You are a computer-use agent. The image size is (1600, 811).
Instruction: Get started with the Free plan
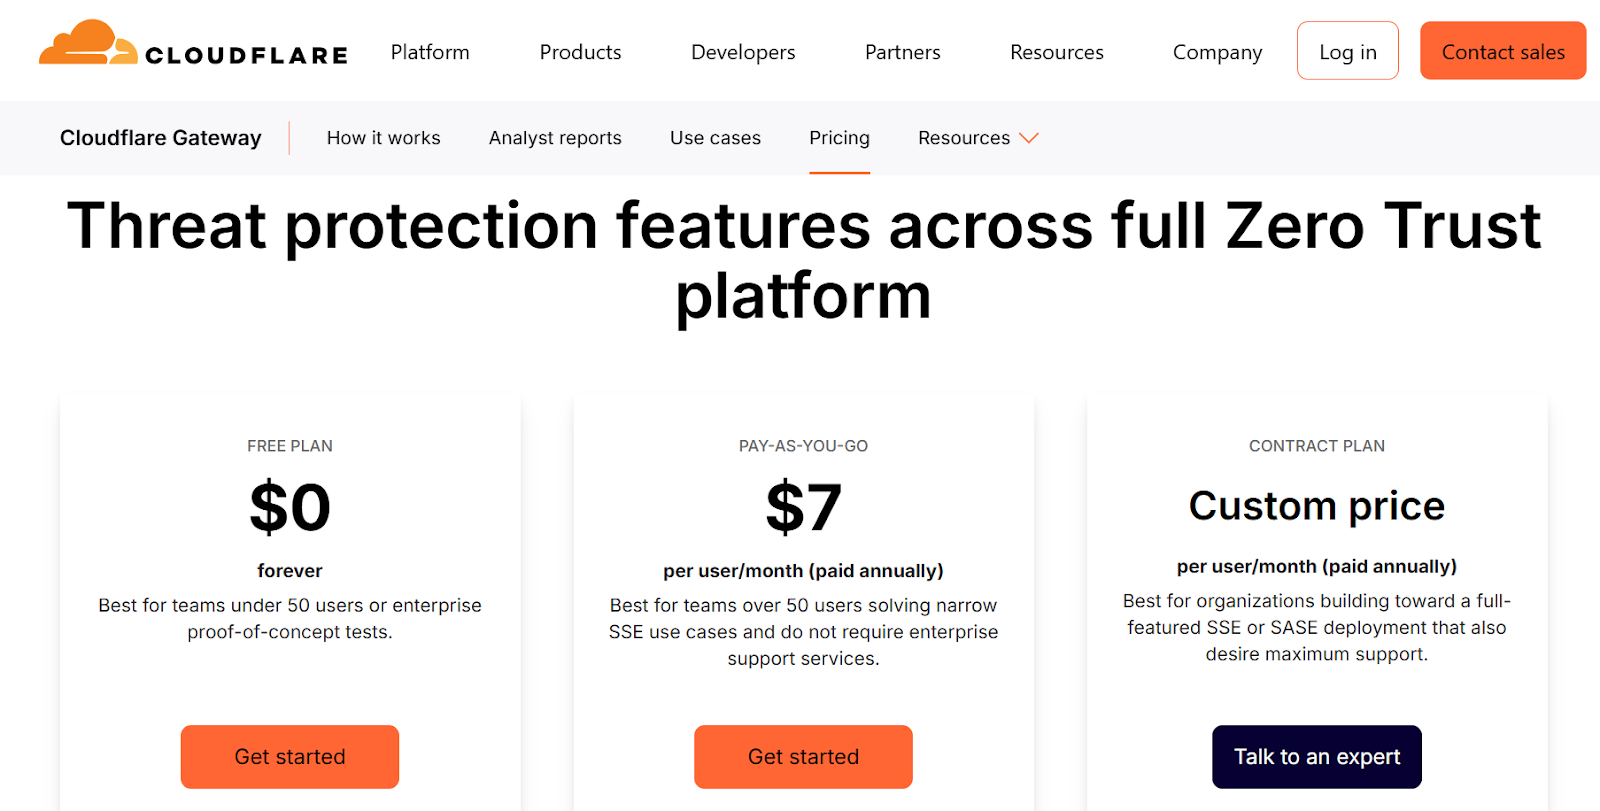coord(290,757)
